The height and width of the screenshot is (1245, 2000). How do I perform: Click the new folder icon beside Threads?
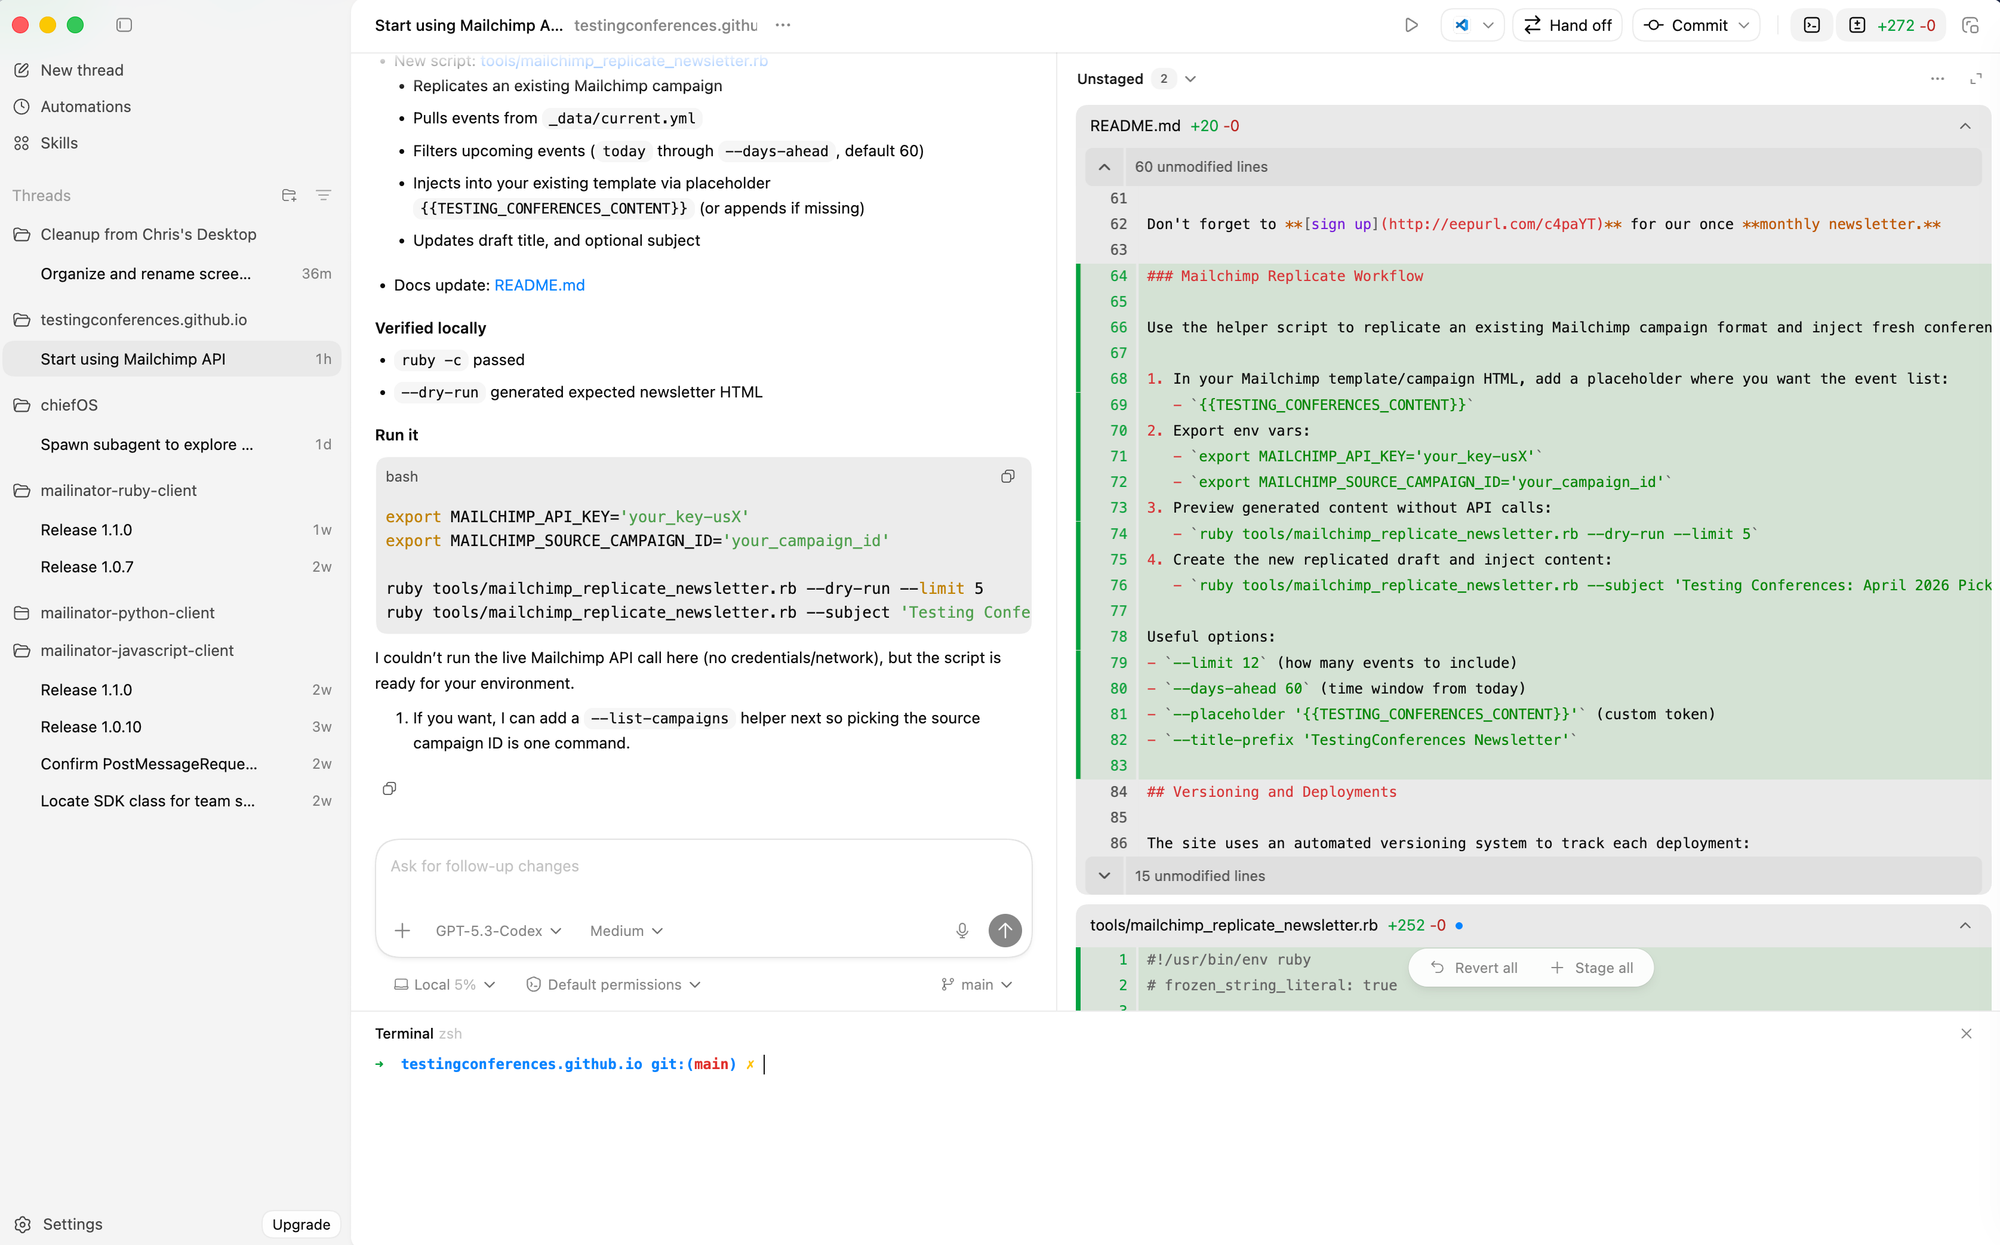(289, 195)
